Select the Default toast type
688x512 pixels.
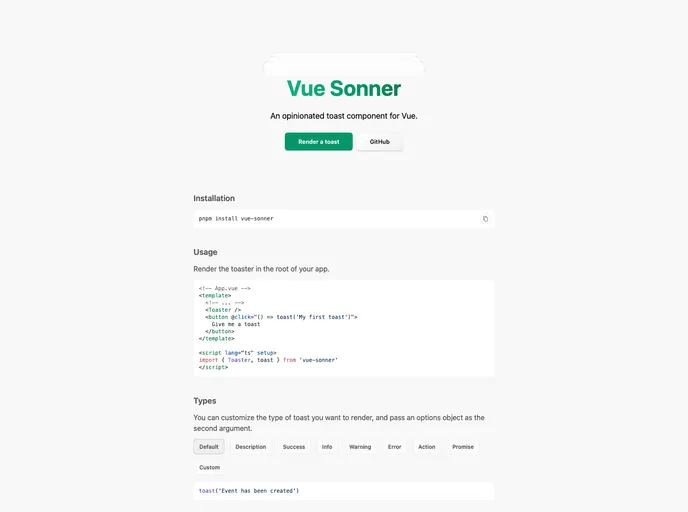pos(209,447)
